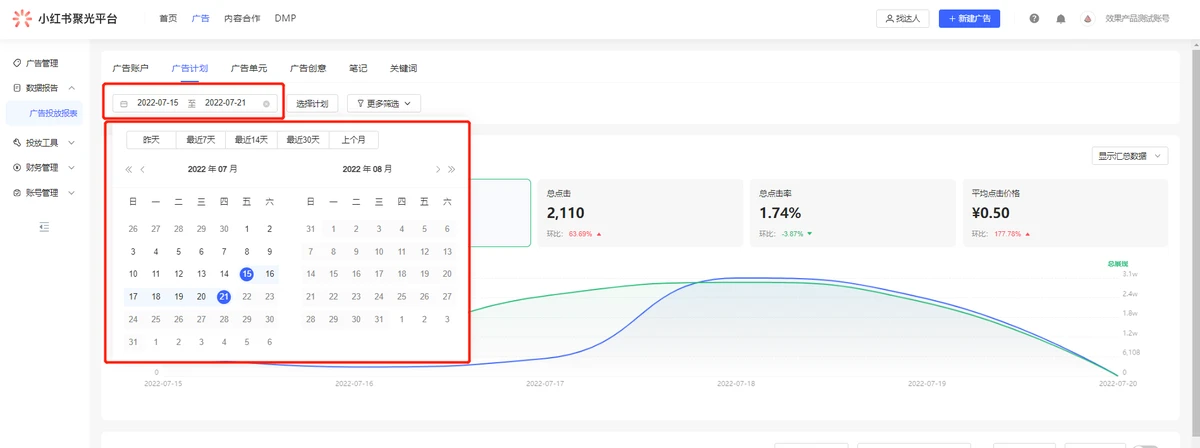The height and width of the screenshot is (448, 1200).
Task: Select the 最近7天 quick range
Action: [x=201, y=140]
